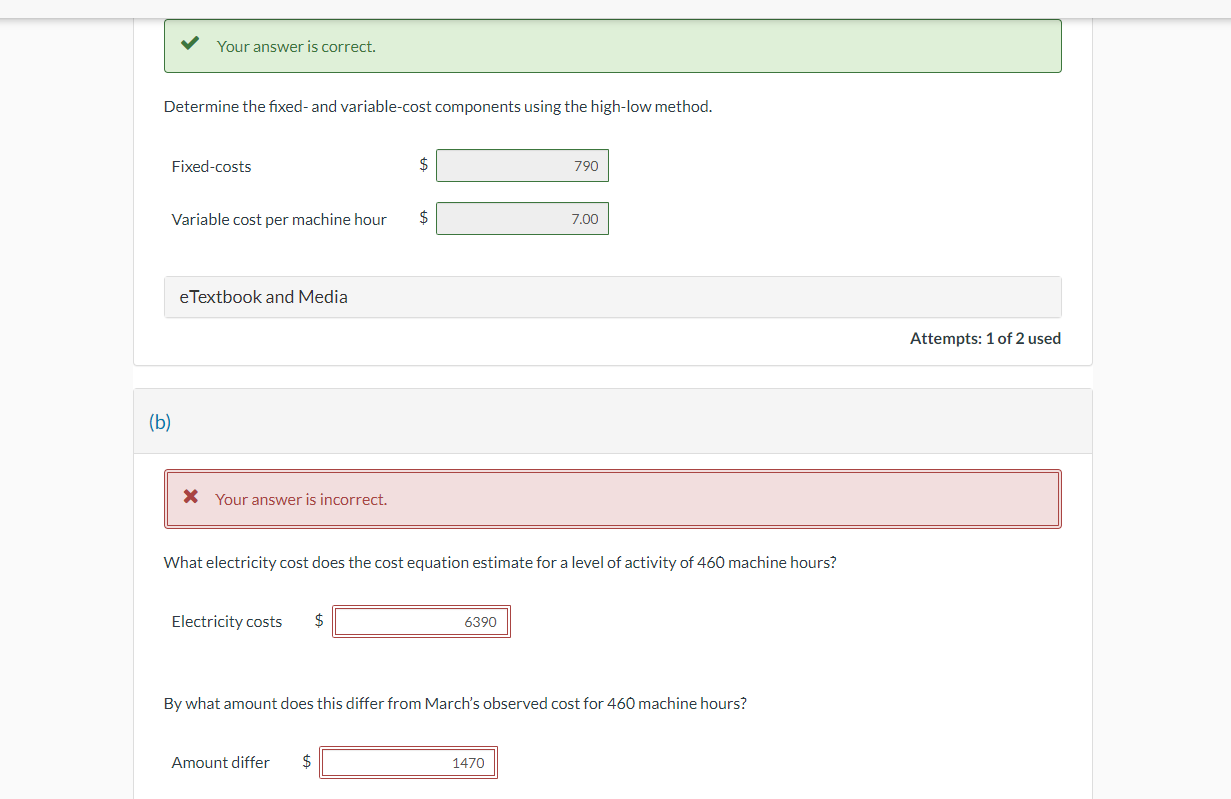Click the eTextbook and Media label text
This screenshot has height=799, width=1231.
tap(263, 297)
